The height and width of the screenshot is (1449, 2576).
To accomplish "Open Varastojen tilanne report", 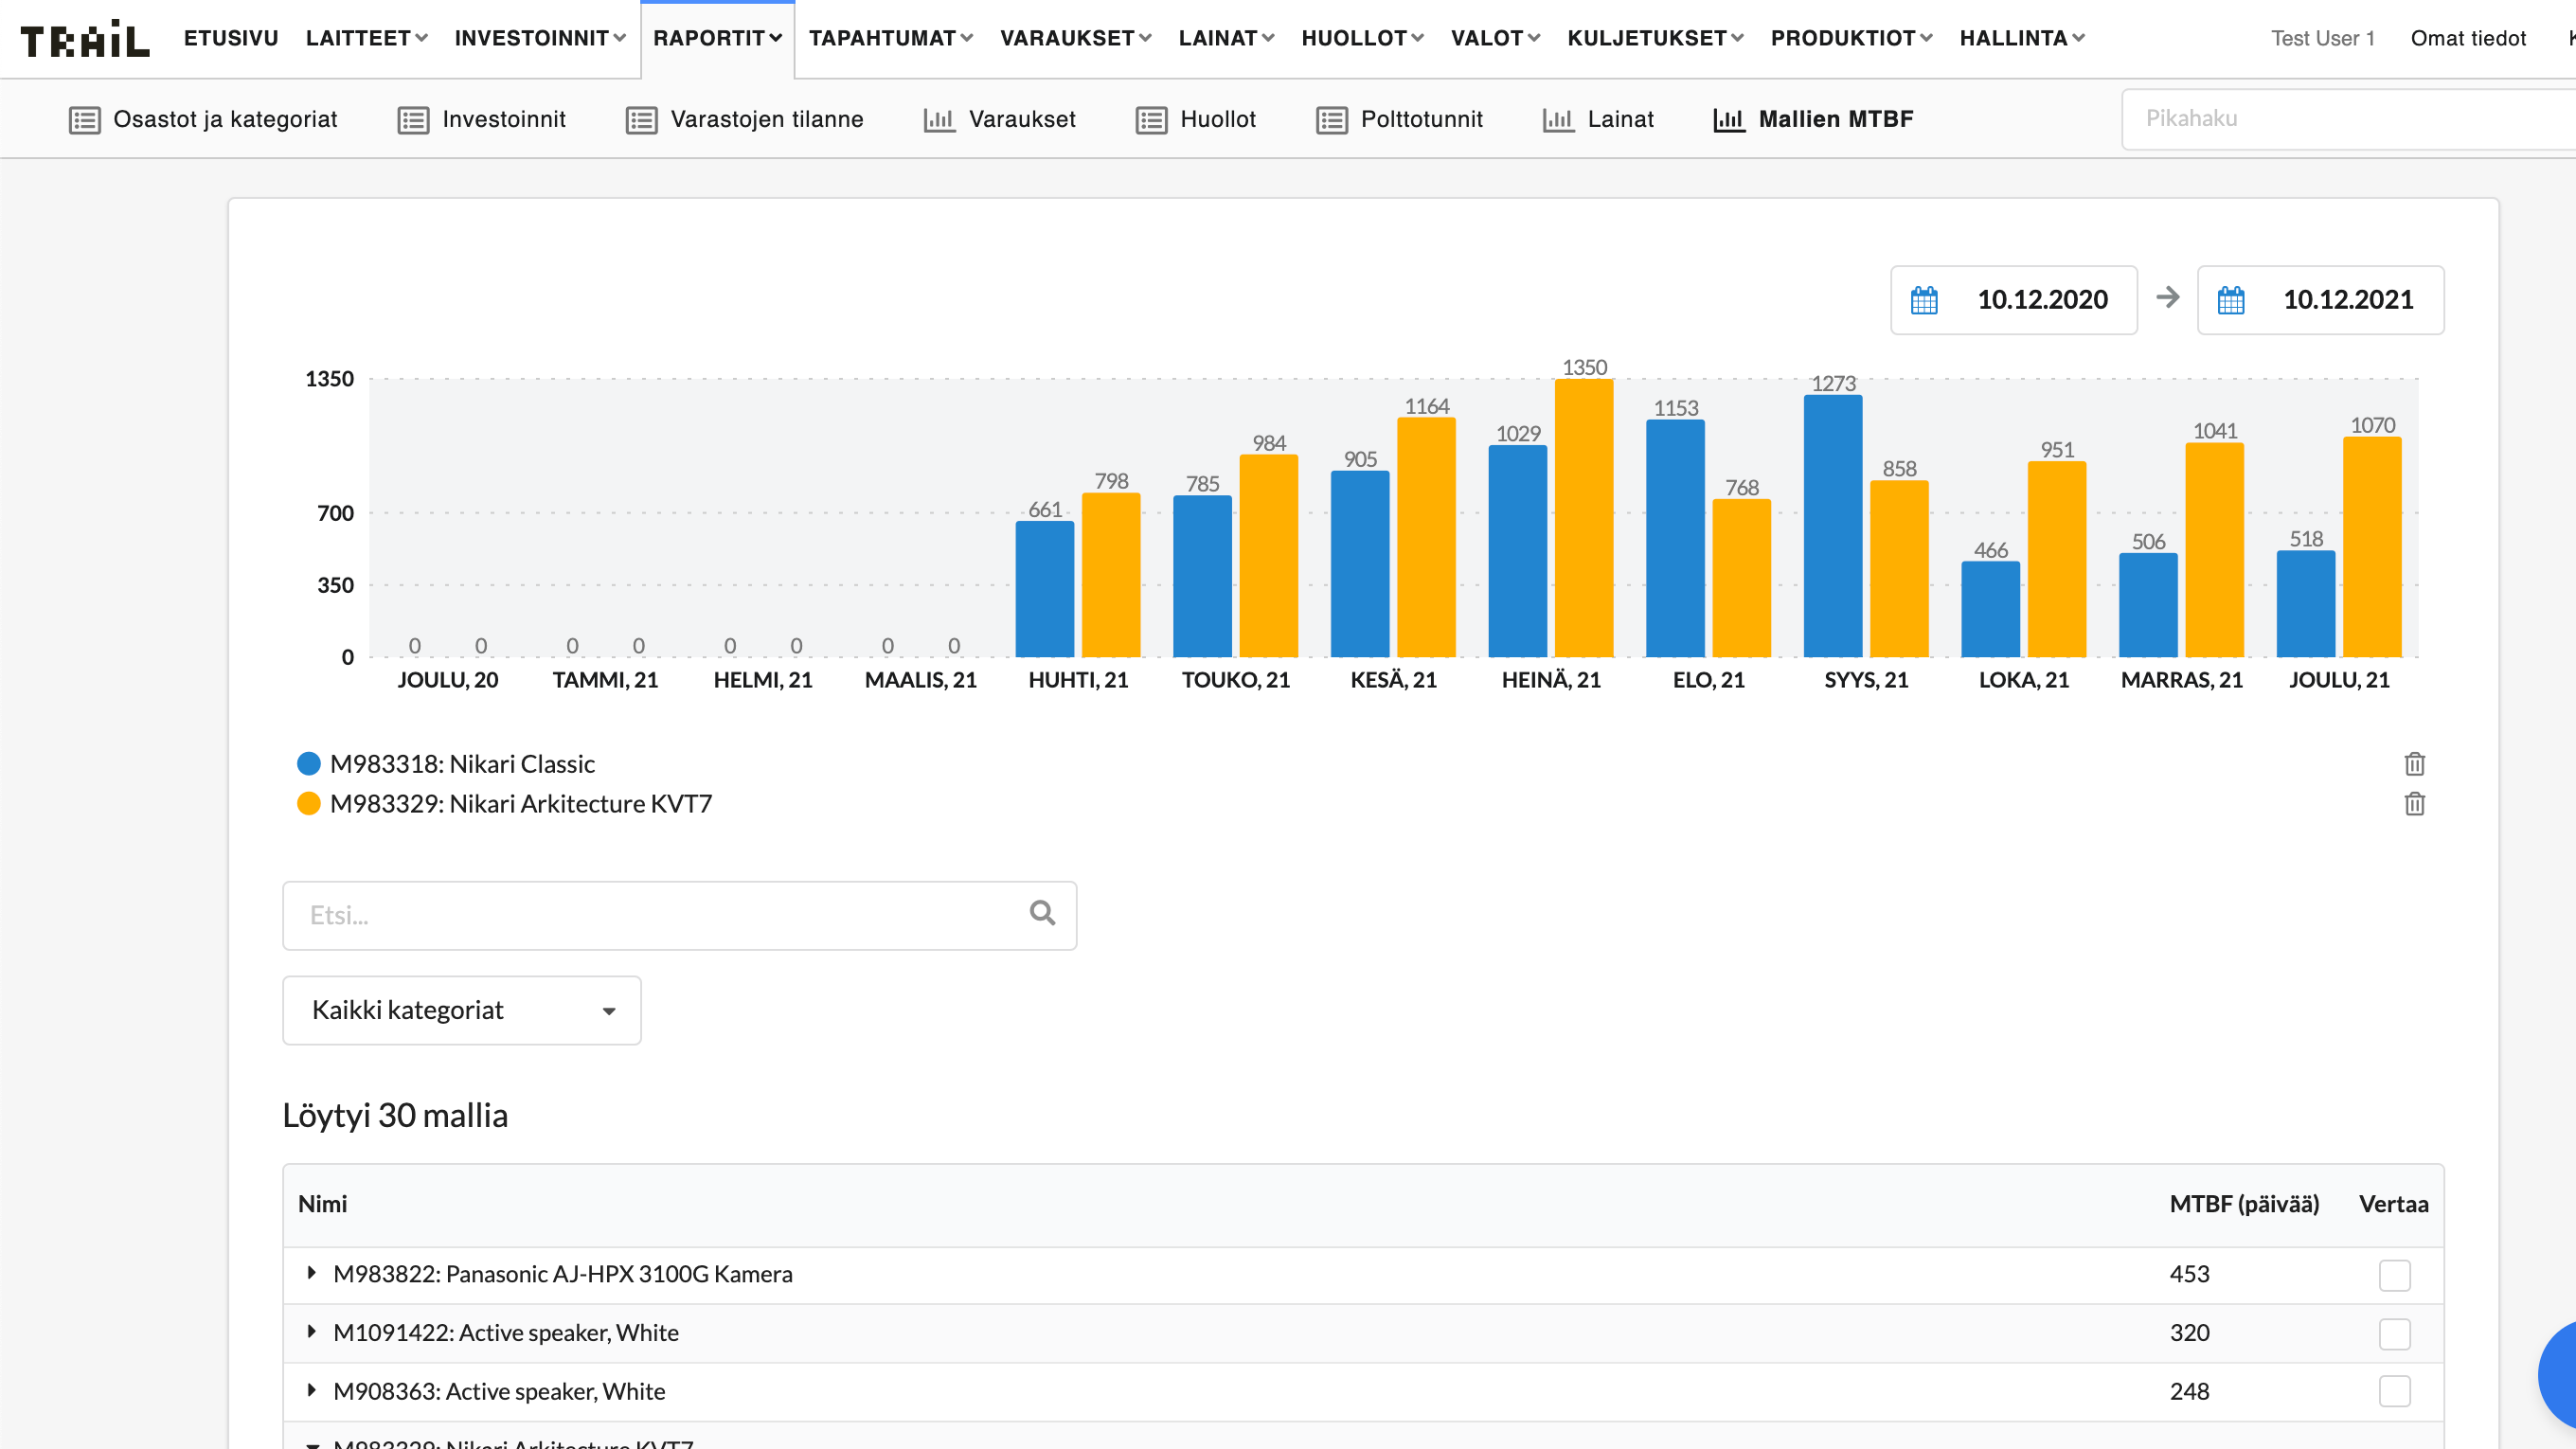I will click(x=745, y=119).
